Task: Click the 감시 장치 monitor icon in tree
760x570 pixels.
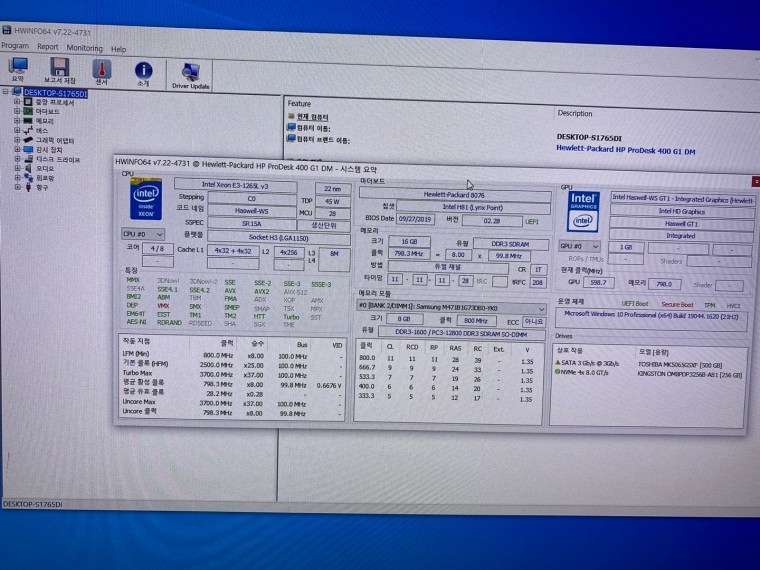Action: click(28, 149)
